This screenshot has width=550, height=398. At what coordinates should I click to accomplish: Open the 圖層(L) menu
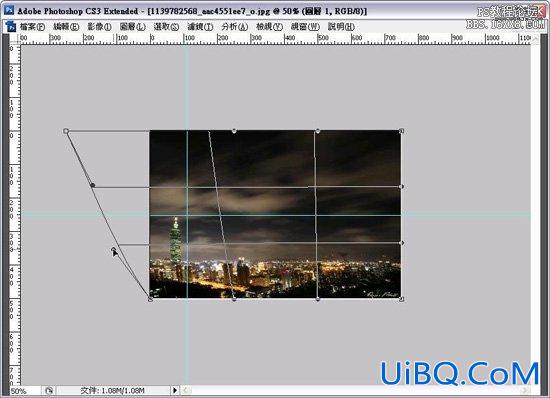pos(133,27)
